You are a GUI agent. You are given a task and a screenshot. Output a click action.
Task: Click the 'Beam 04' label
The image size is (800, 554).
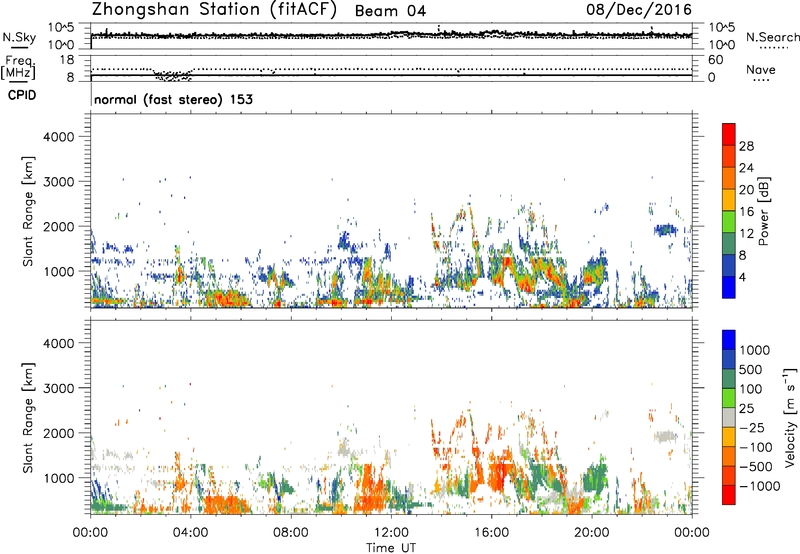(x=390, y=11)
